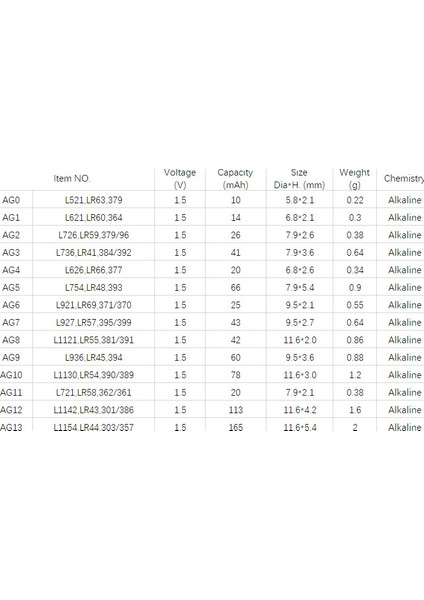Select the L621,LR60,364 item cell
Screen dimensions: 424x600
94,218
